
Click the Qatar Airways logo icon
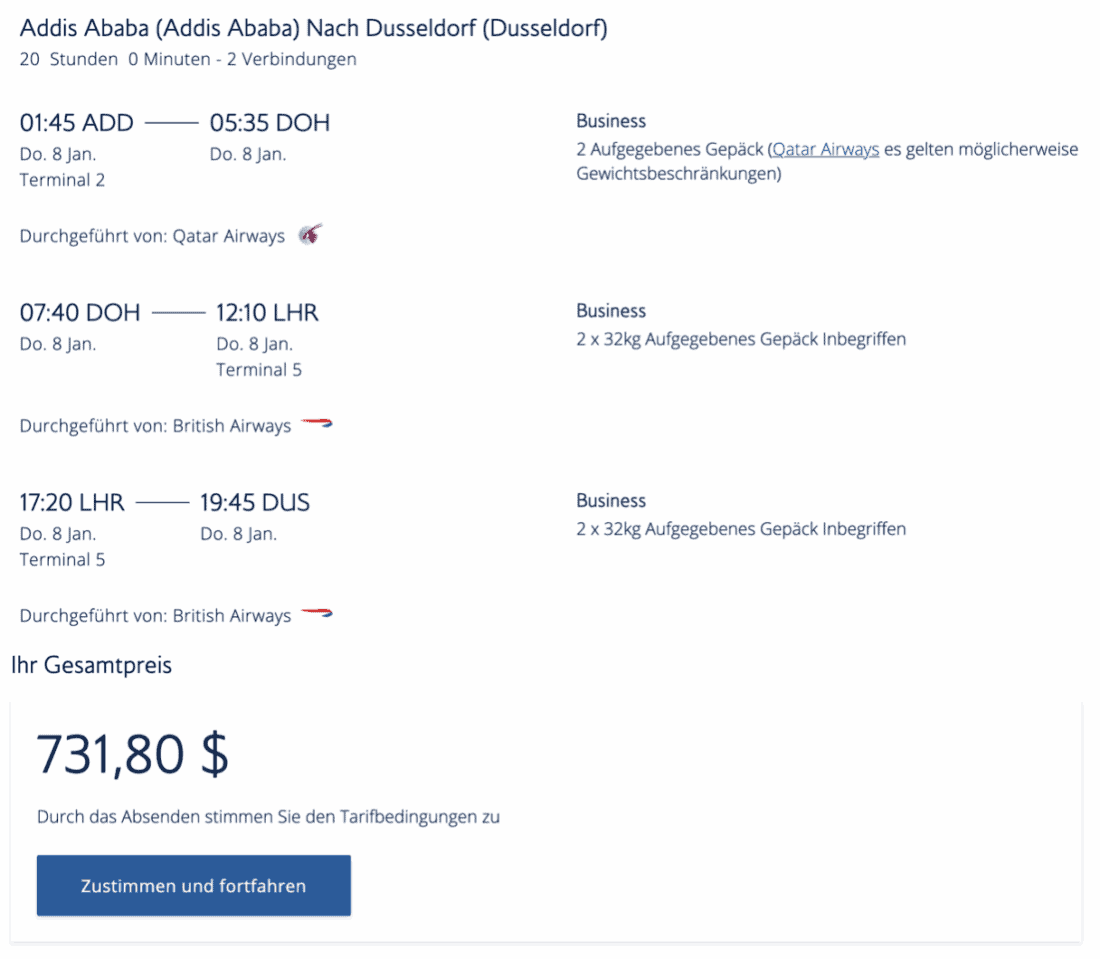pos(311,235)
